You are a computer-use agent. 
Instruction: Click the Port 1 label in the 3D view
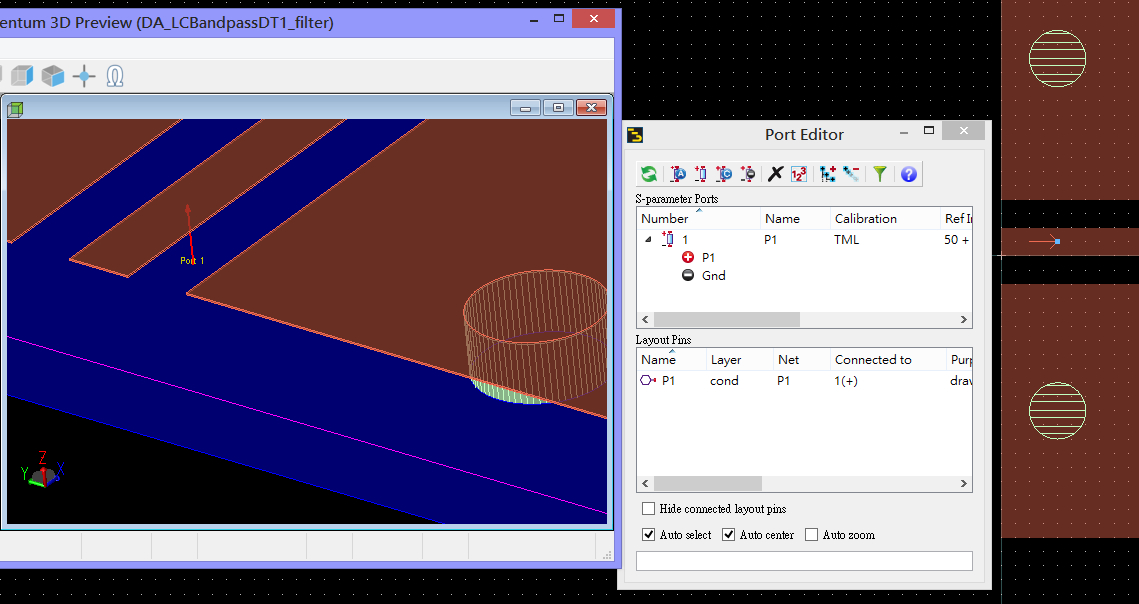[x=192, y=260]
